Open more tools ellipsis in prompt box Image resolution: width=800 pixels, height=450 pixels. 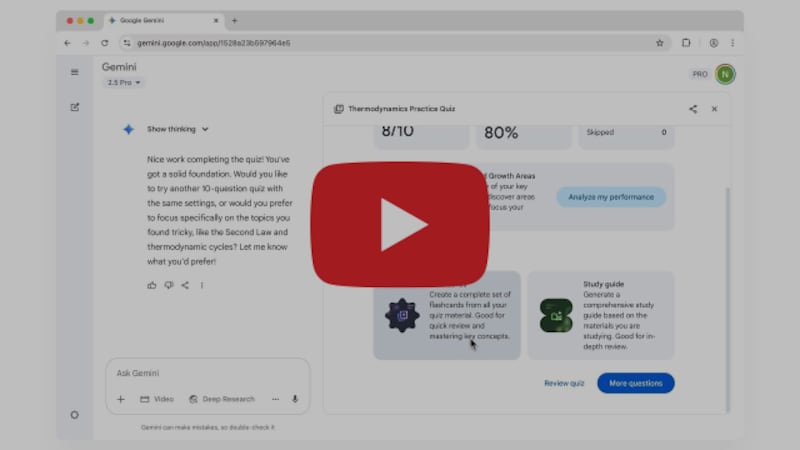pyautogui.click(x=276, y=399)
